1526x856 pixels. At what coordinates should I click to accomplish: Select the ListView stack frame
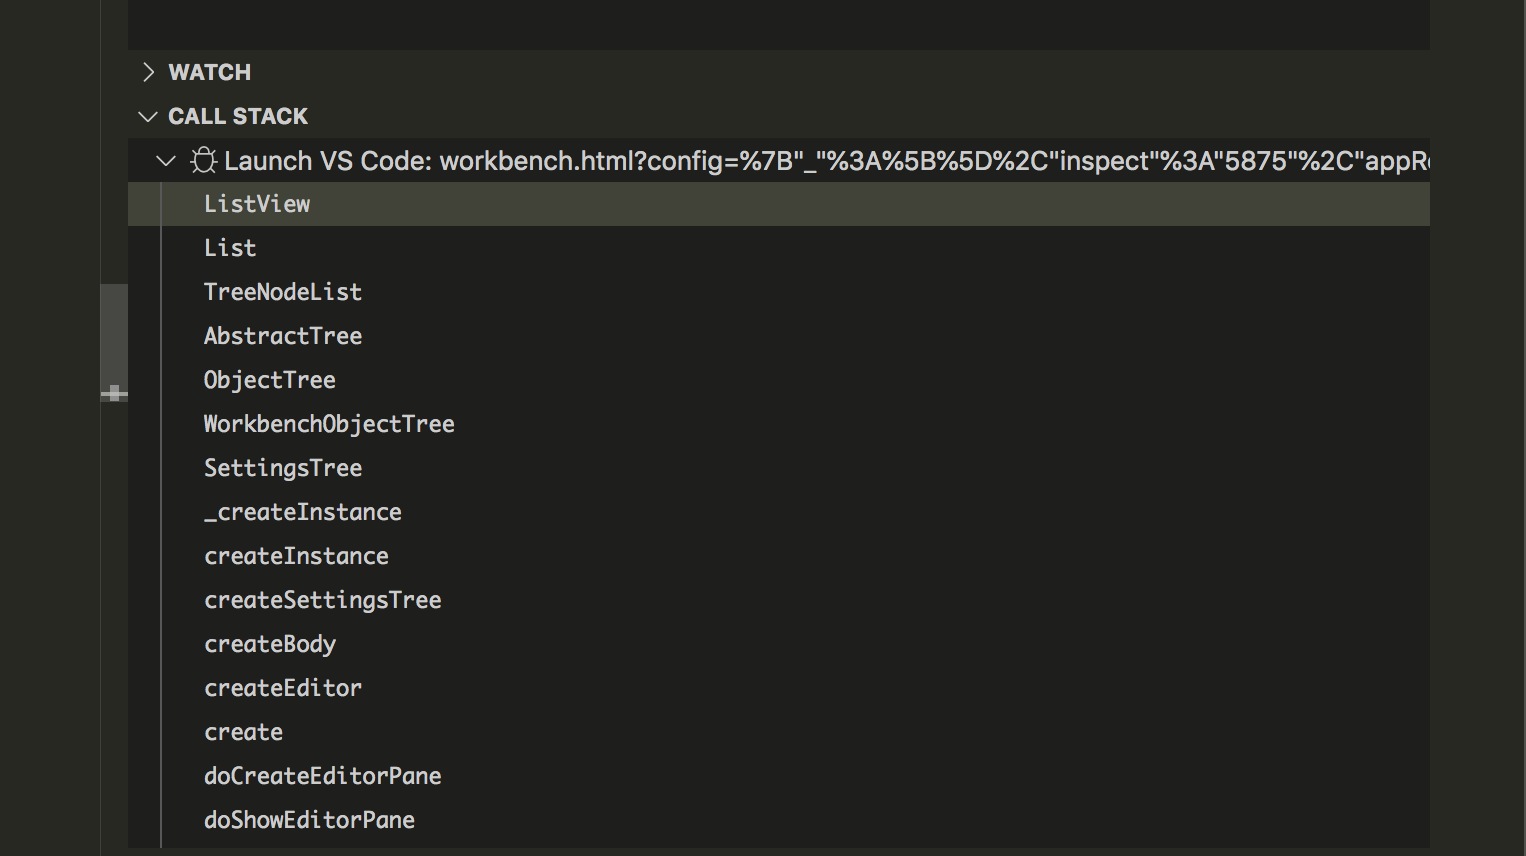[x=257, y=203]
